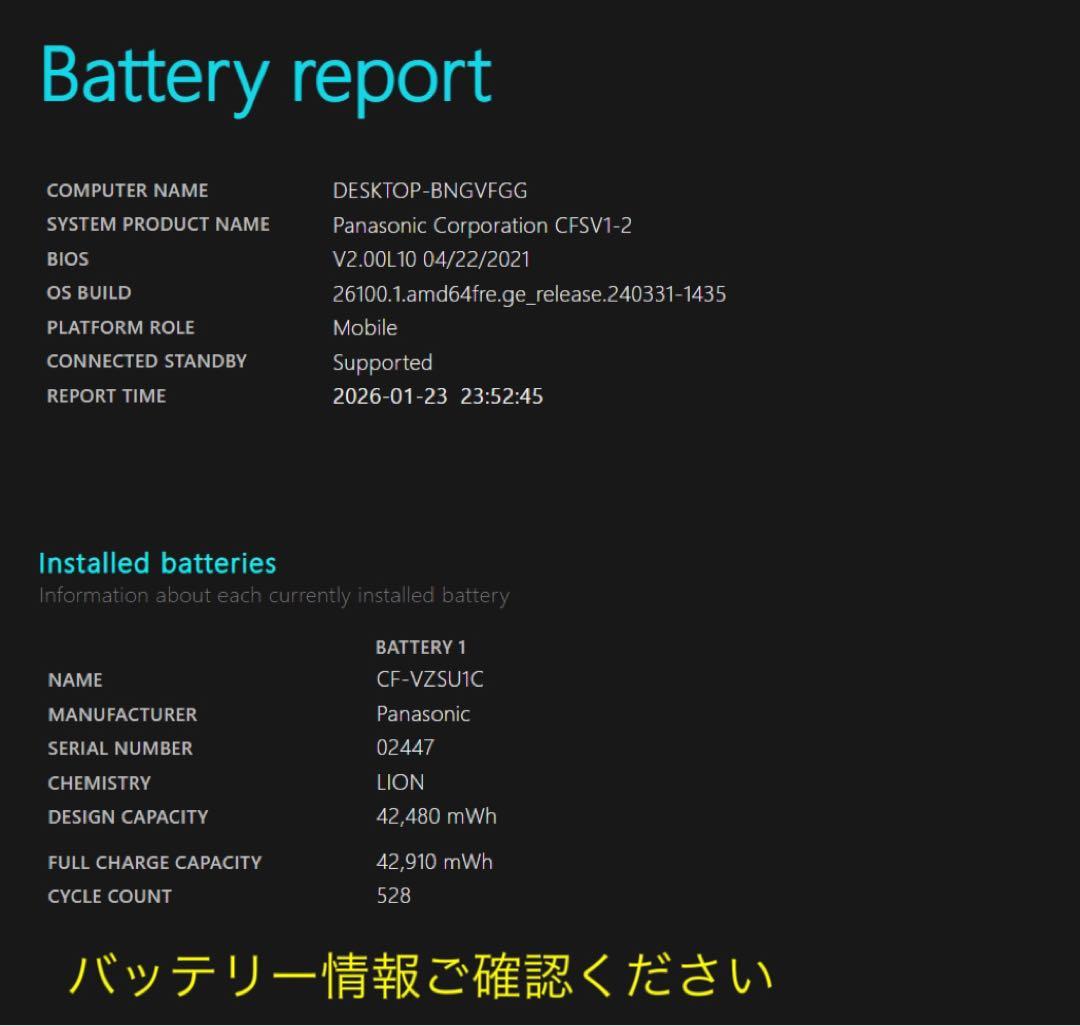Select the Panasonic manufacturer value
This screenshot has width=1080, height=1026.
(425, 714)
